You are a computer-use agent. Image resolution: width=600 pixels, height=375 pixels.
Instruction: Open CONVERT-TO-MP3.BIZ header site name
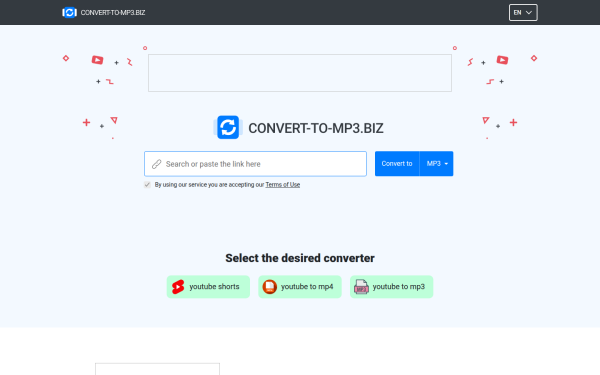coord(113,13)
